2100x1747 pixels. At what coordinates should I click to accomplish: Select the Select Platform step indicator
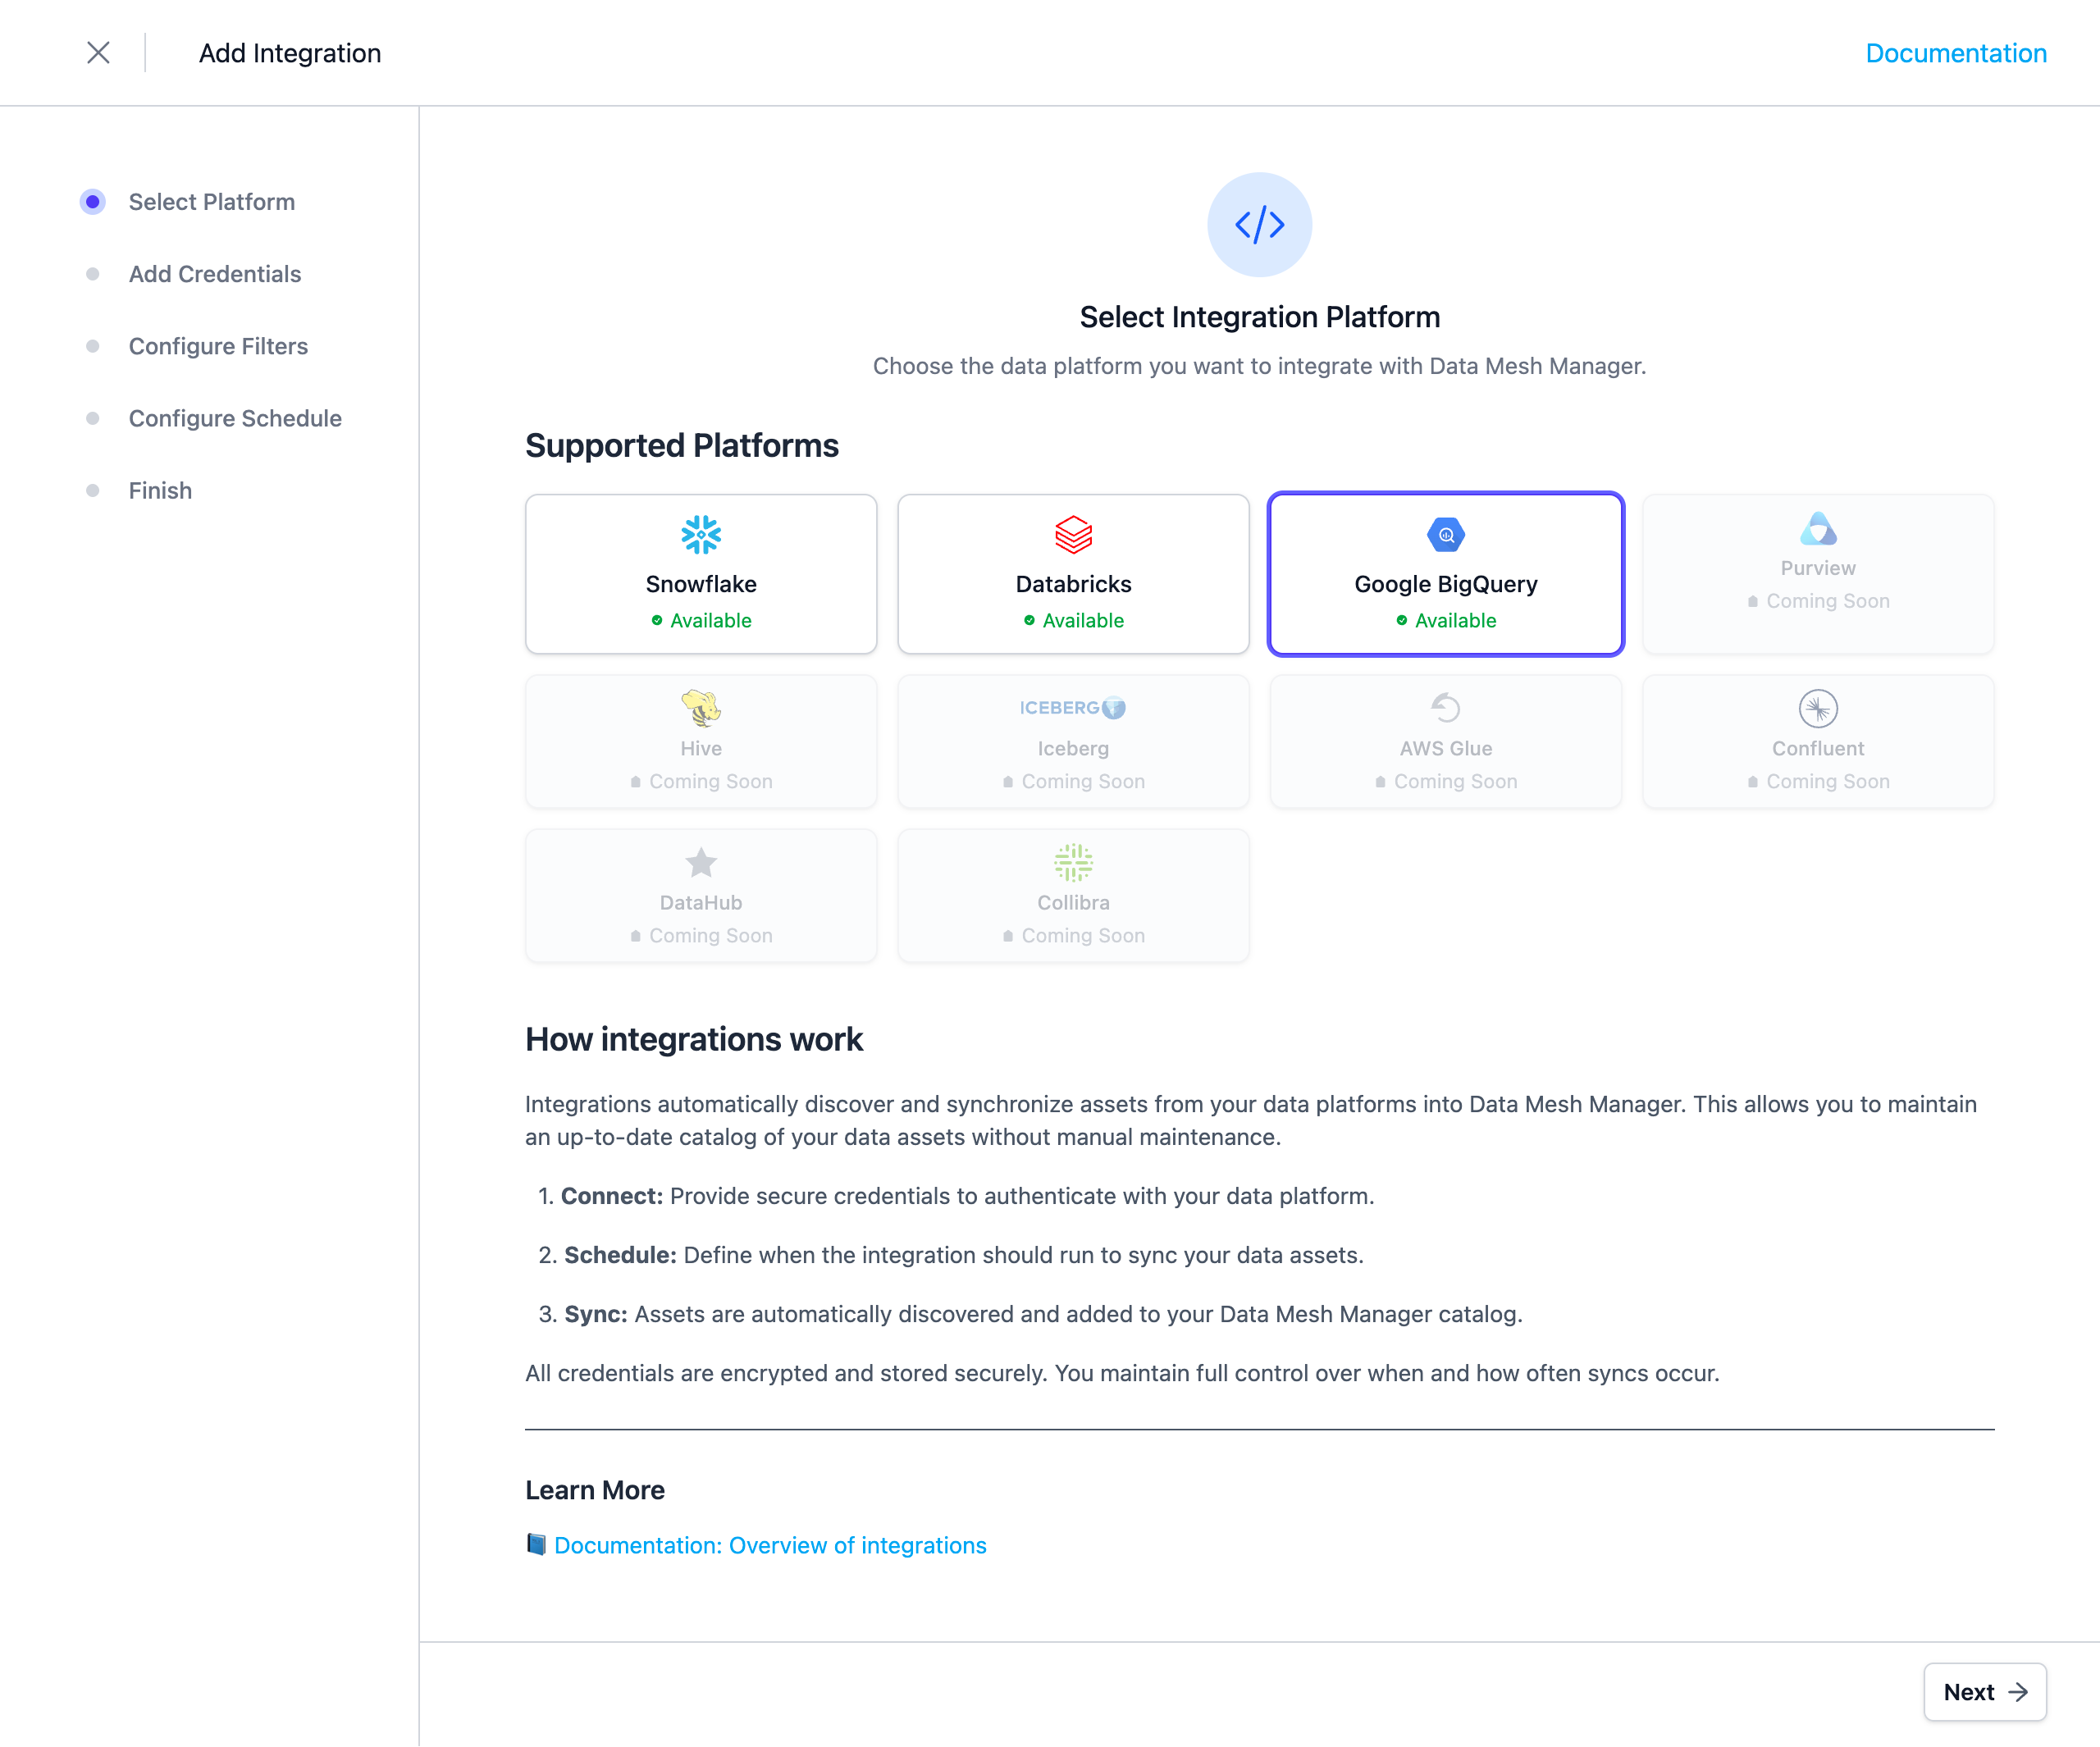click(x=93, y=201)
